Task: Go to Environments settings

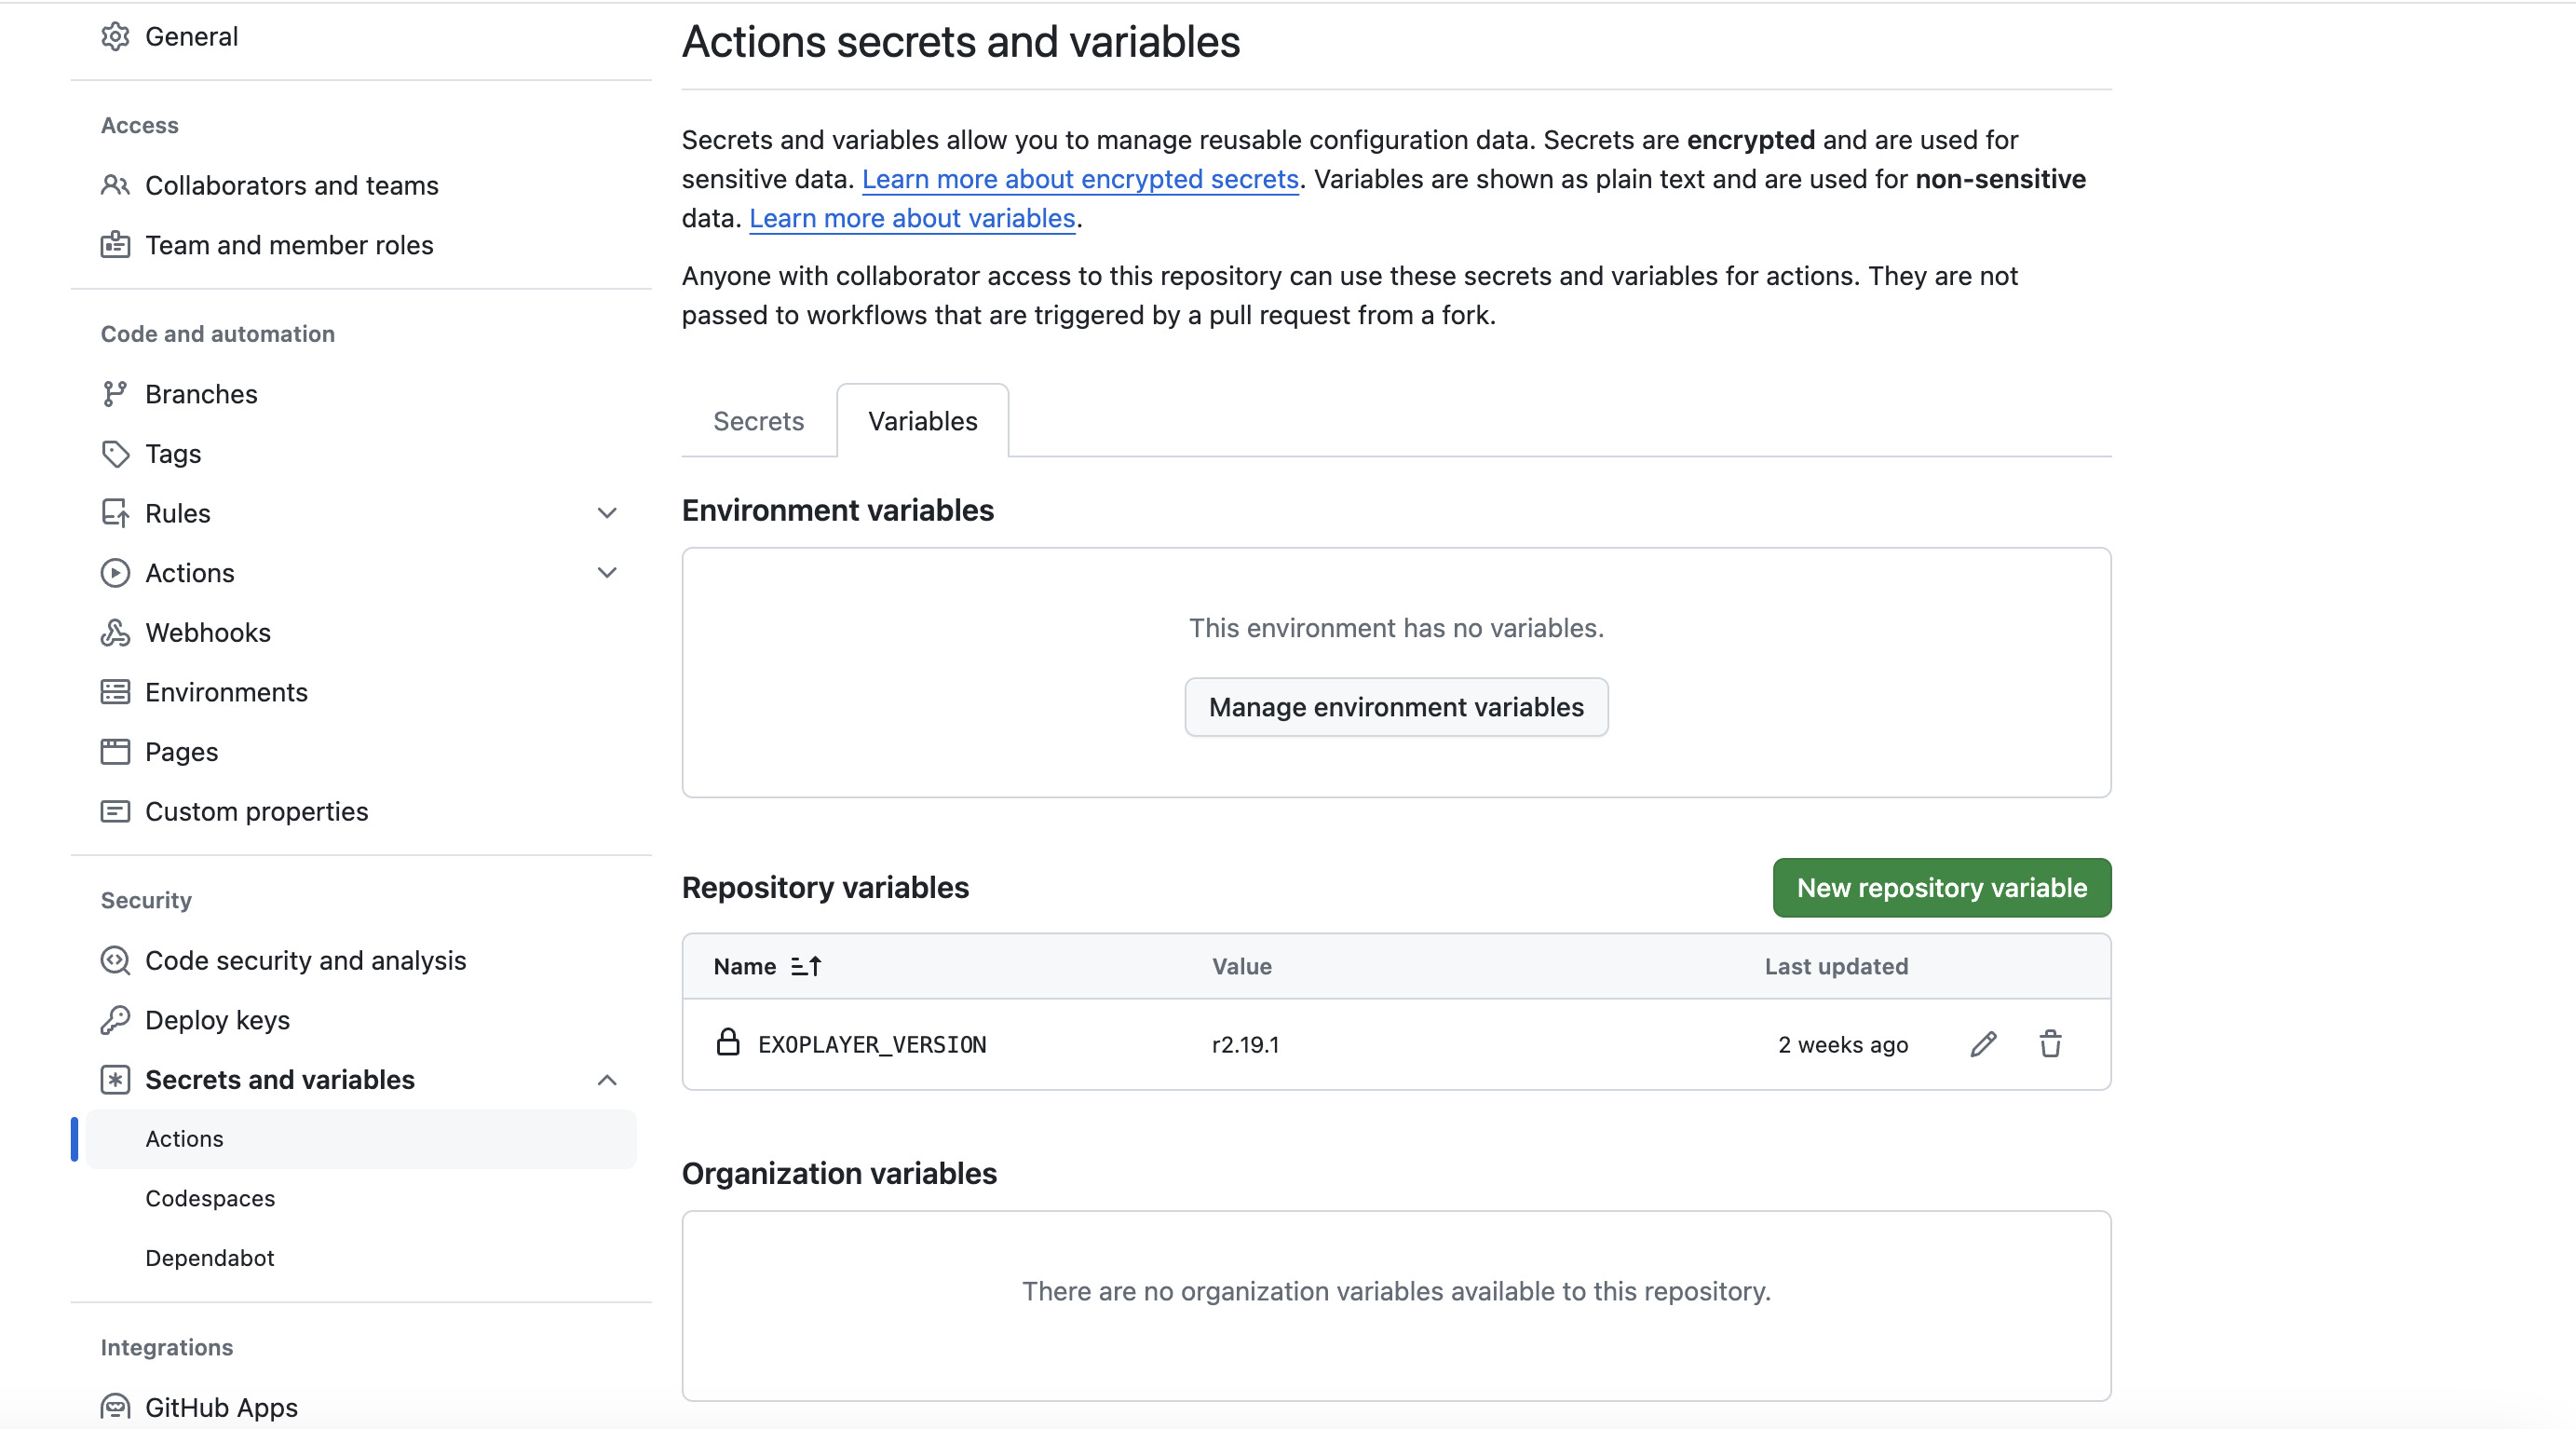Action: (226, 692)
